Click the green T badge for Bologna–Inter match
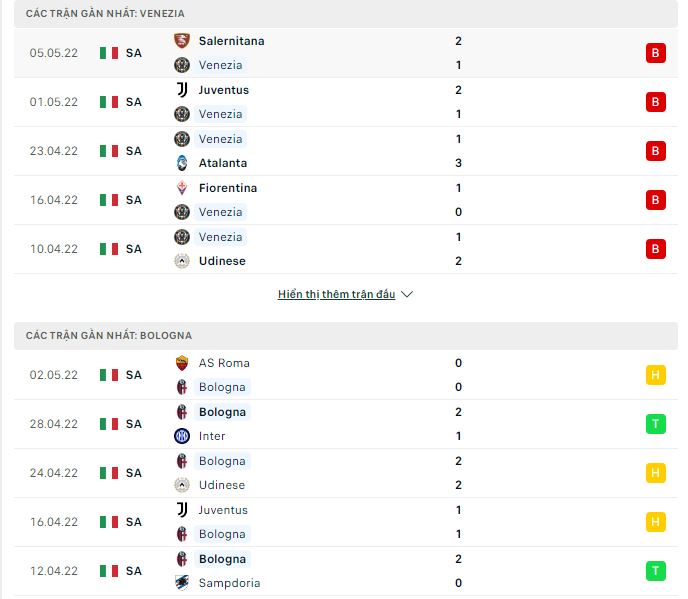 656,424
